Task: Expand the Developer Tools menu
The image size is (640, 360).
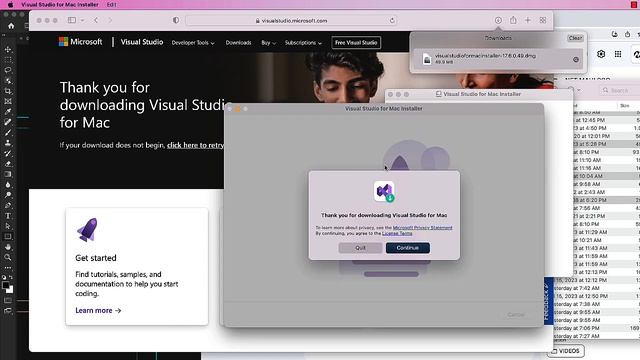Action: (x=193, y=42)
